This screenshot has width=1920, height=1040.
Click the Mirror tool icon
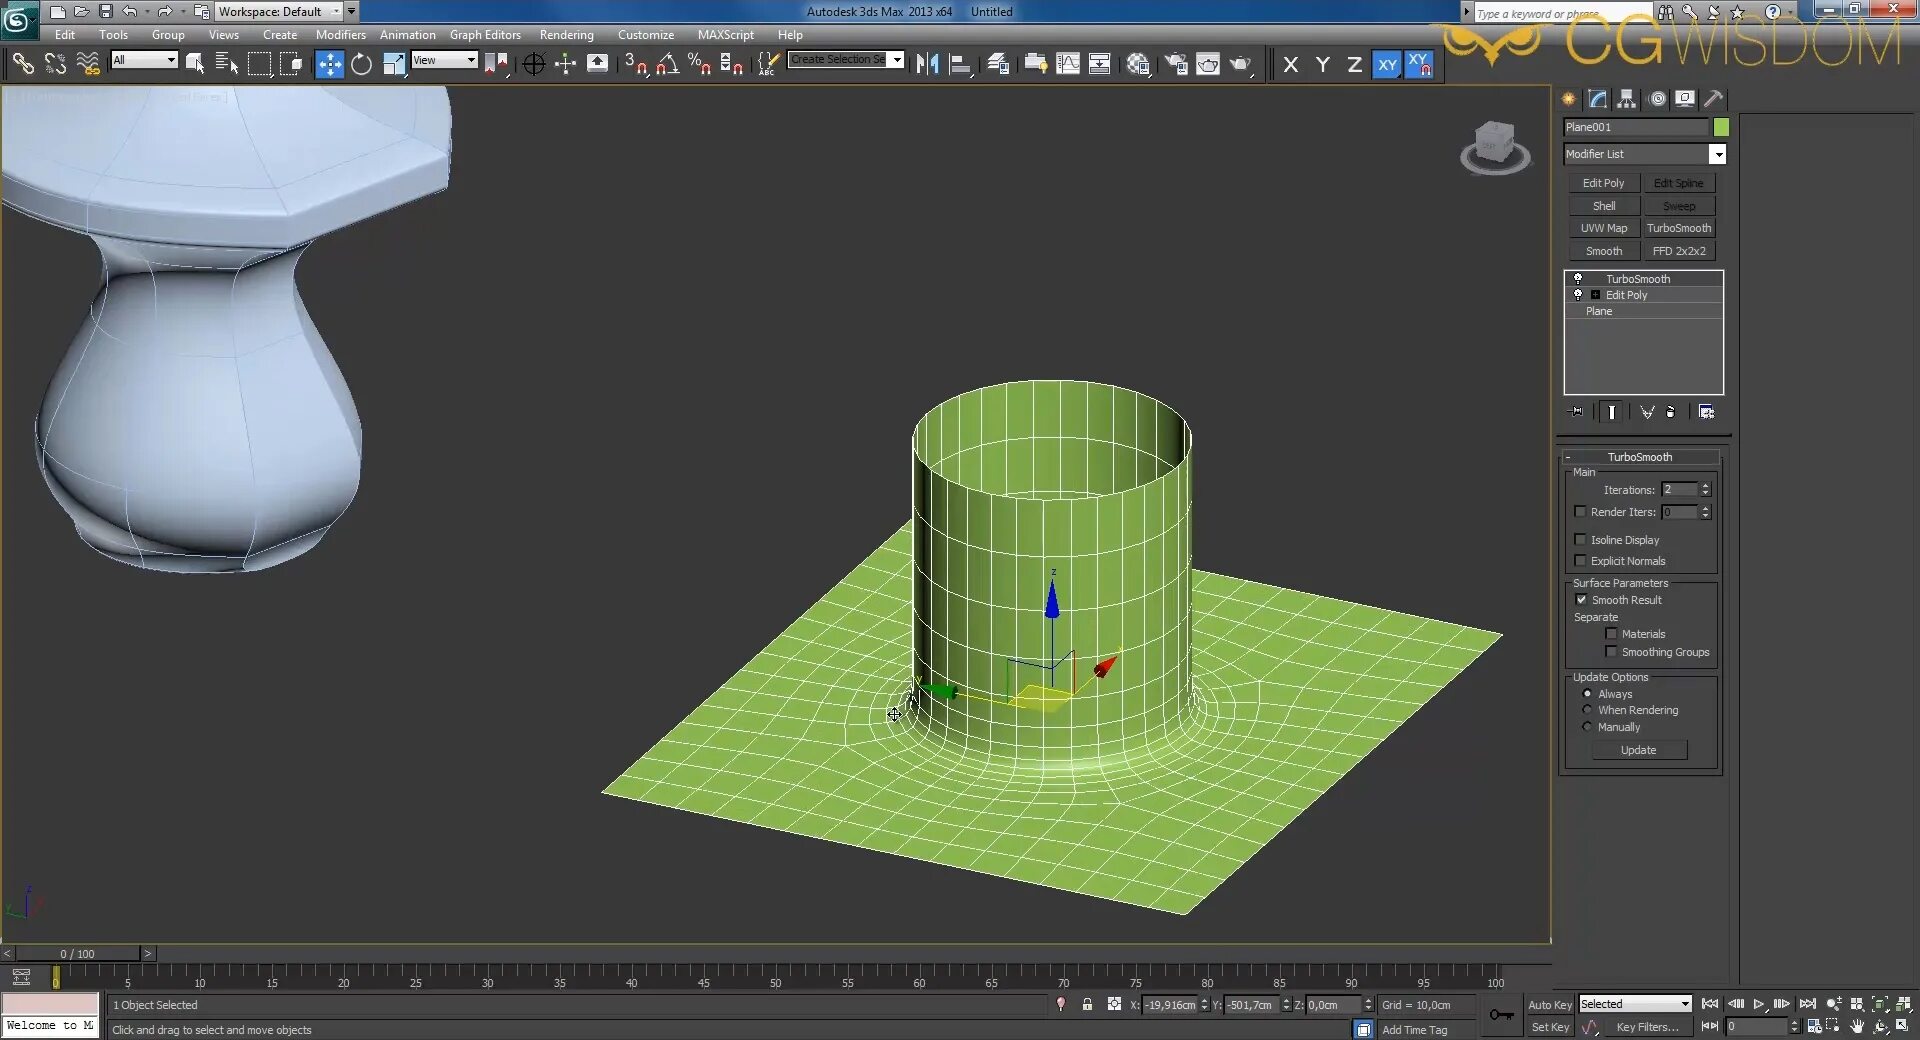tap(927, 65)
